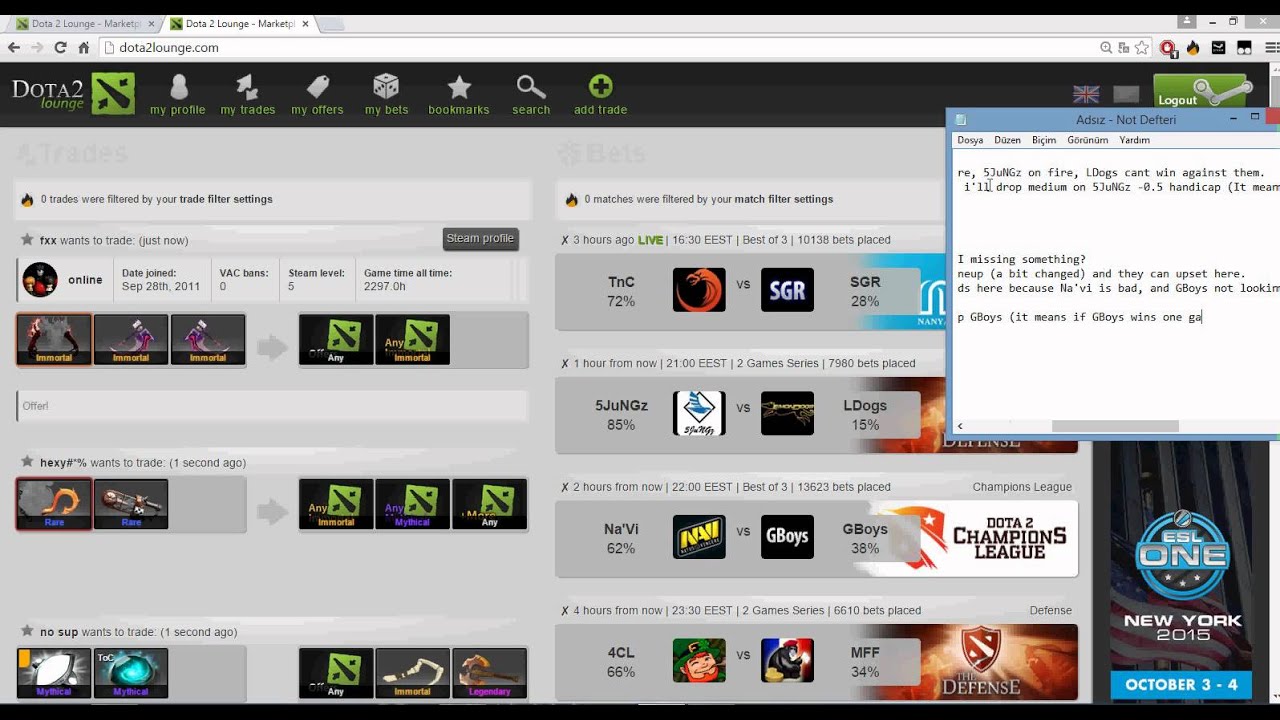This screenshot has height=720, width=1280.
Task: Click SGR team logo
Action: (x=787, y=290)
